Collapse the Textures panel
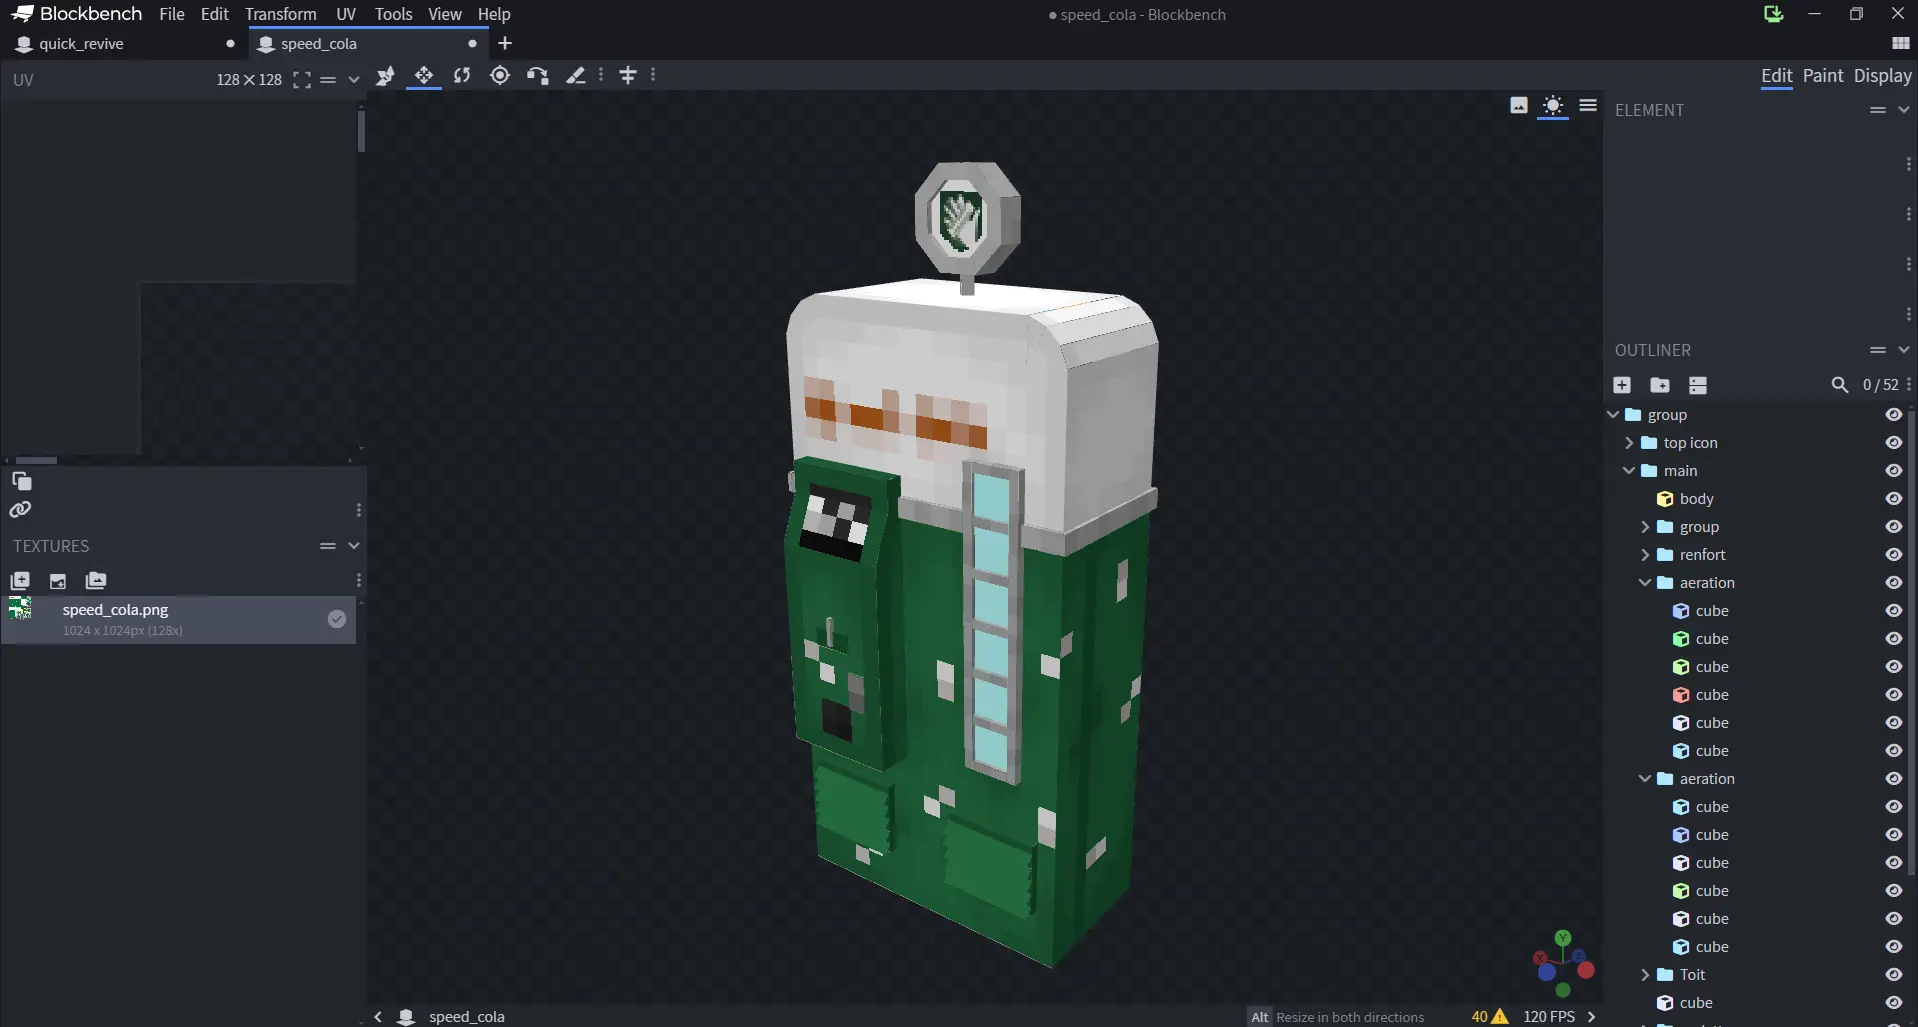Viewport: 1918px width, 1027px height. [354, 546]
